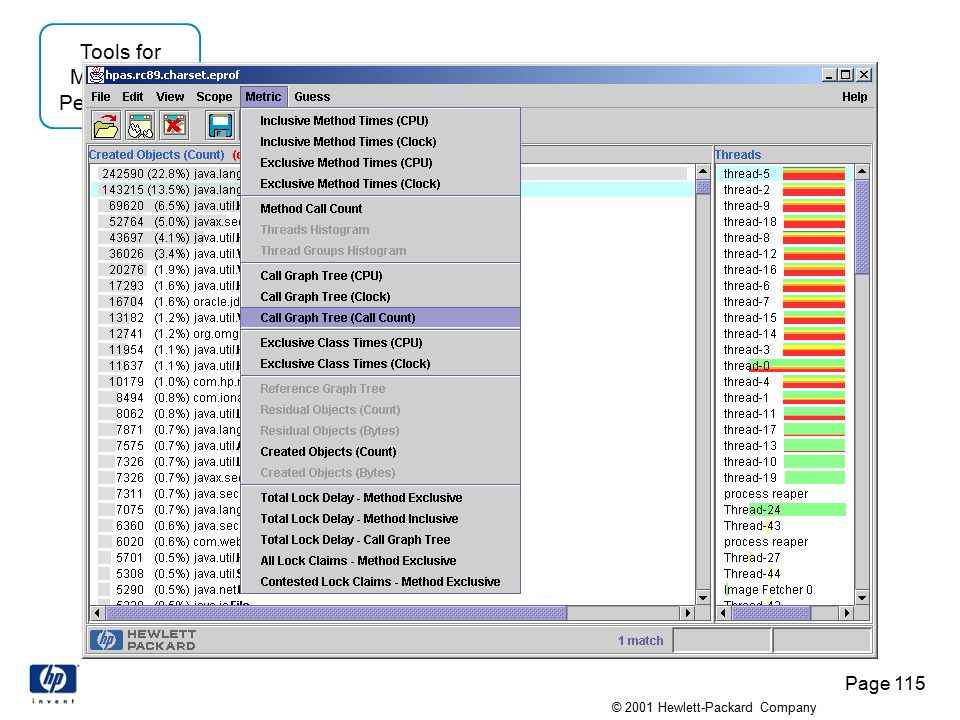Click the Threads vertical scrollbar thumb
Viewport: 960px width, 720px height.
[862, 227]
